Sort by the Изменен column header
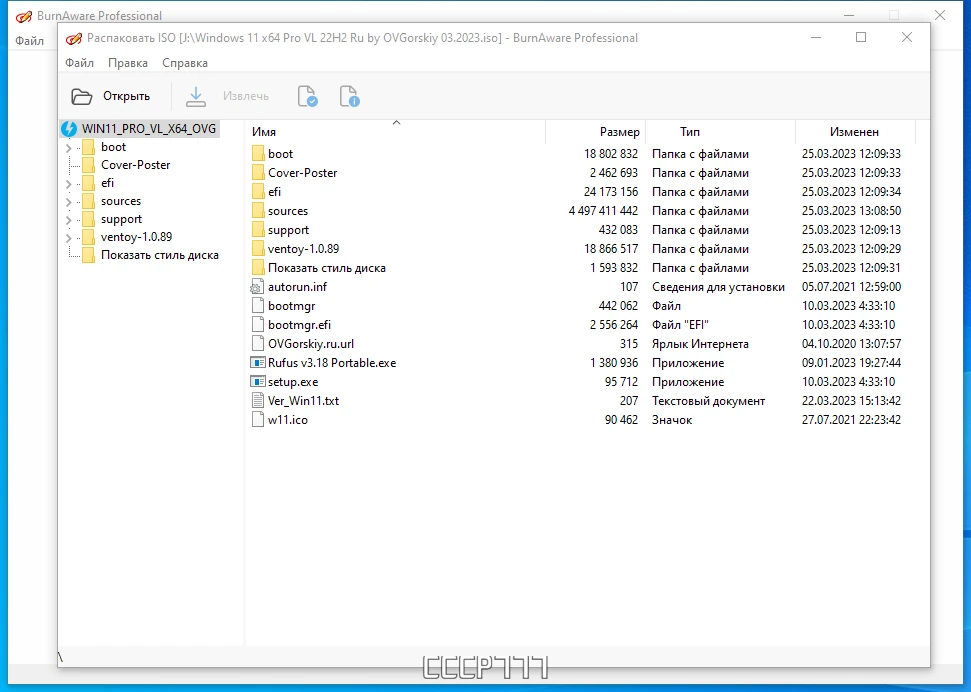 point(855,132)
